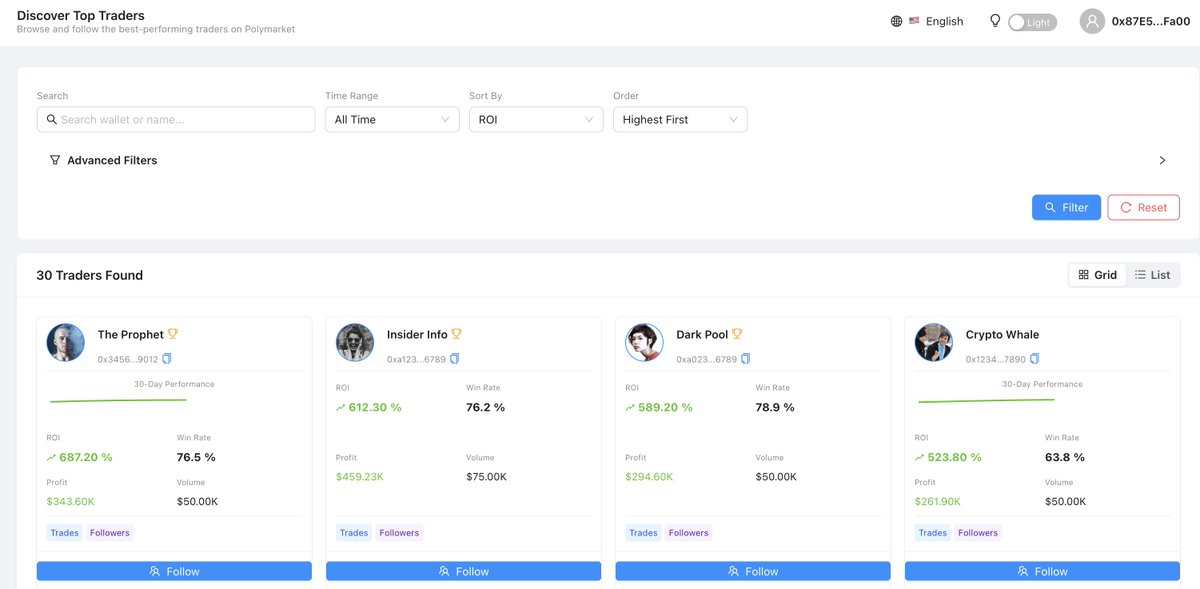Click the blue Filter button
1200x589 pixels.
tap(1066, 207)
